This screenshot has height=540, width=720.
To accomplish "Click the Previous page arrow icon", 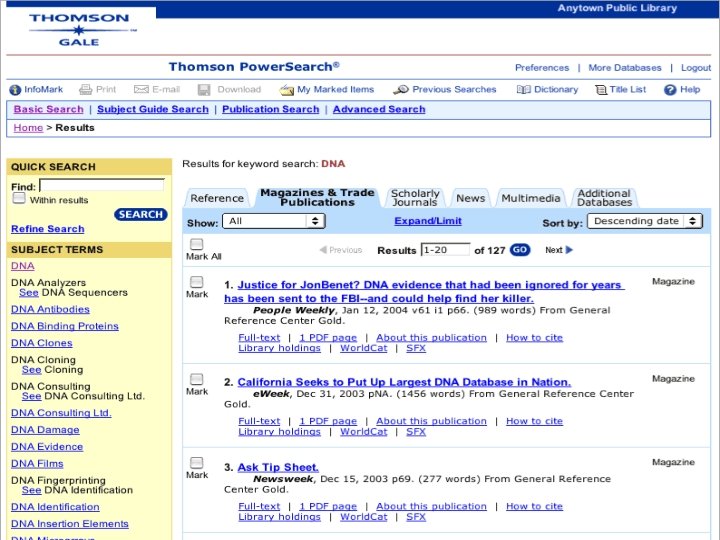I will click(323, 250).
